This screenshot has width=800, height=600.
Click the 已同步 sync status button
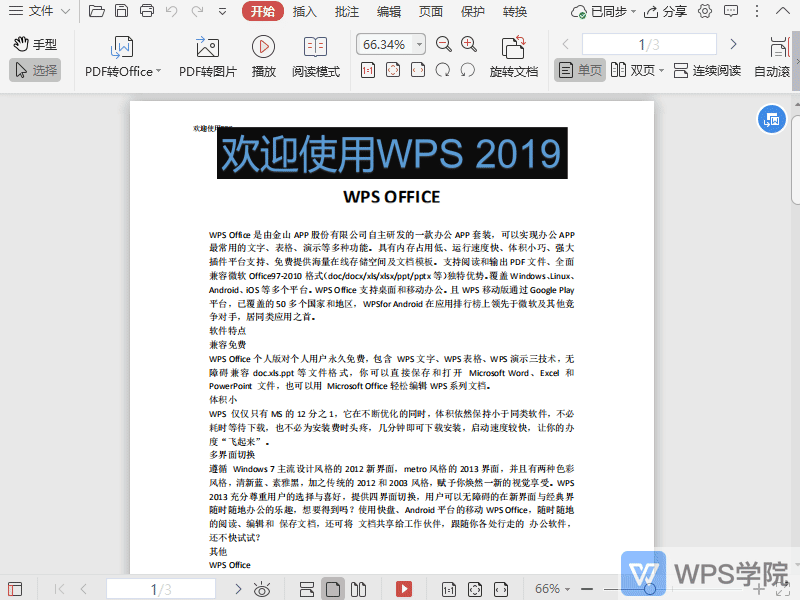603,11
